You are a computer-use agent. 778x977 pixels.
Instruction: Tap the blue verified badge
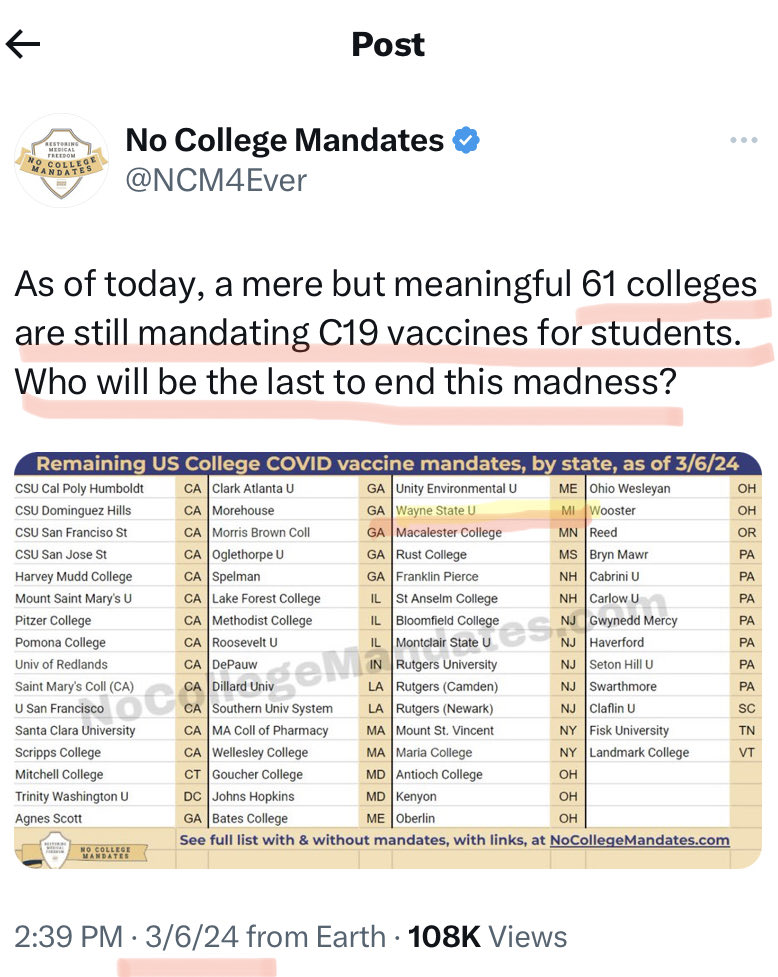466,141
